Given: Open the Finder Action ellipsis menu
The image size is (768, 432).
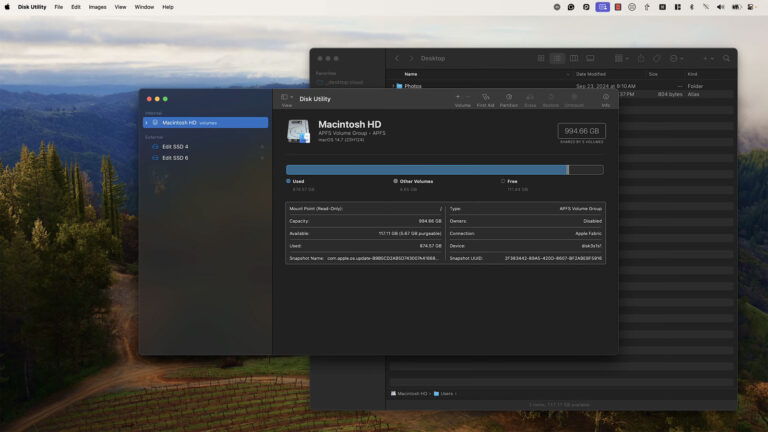Looking at the screenshot, I should click(x=676, y=58).
